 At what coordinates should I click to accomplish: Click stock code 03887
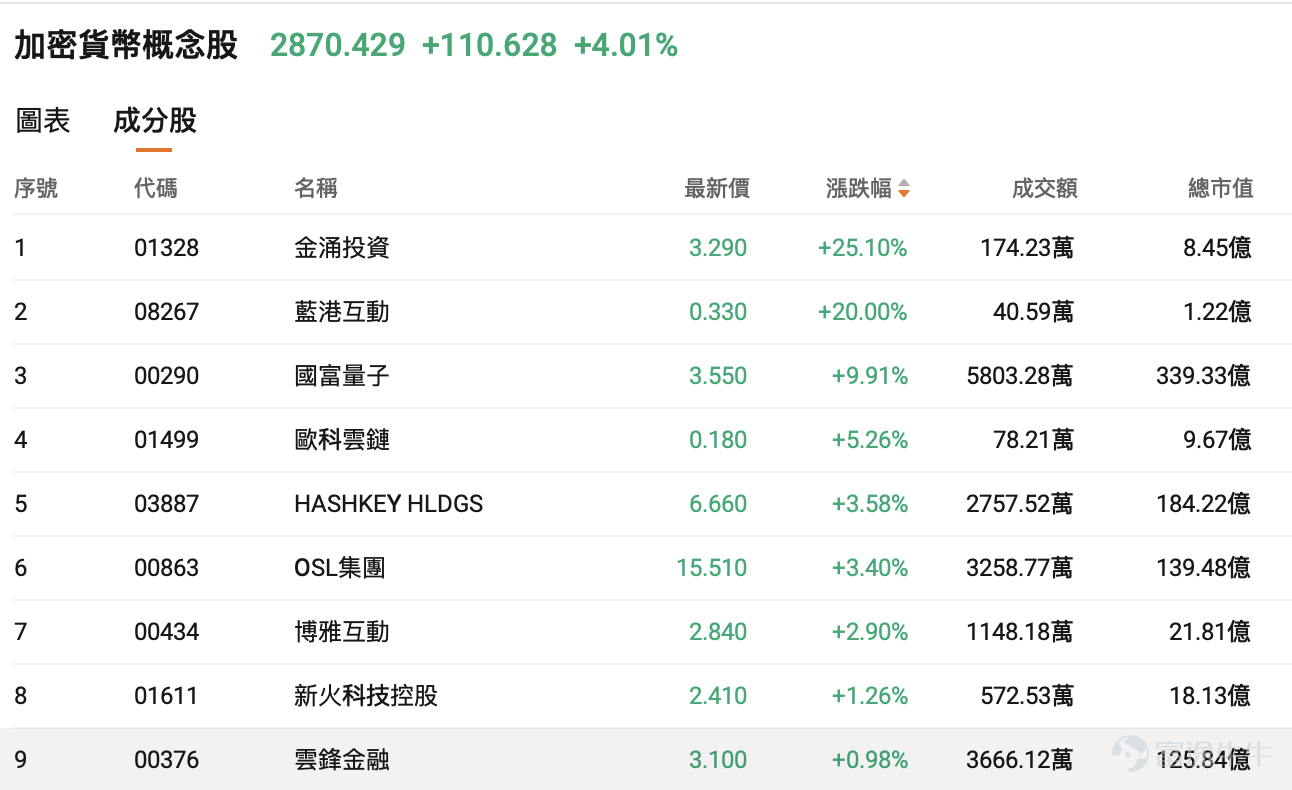(167, 504)
